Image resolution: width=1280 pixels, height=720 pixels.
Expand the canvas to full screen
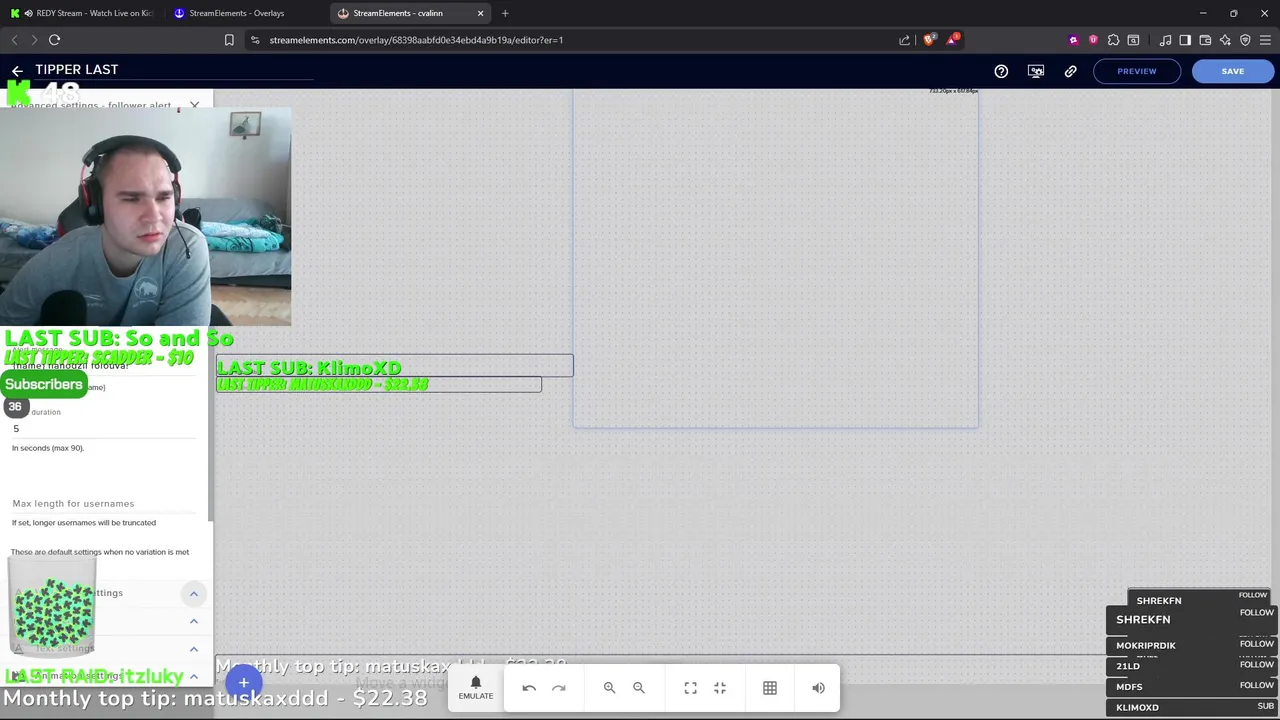coord(690,688)
